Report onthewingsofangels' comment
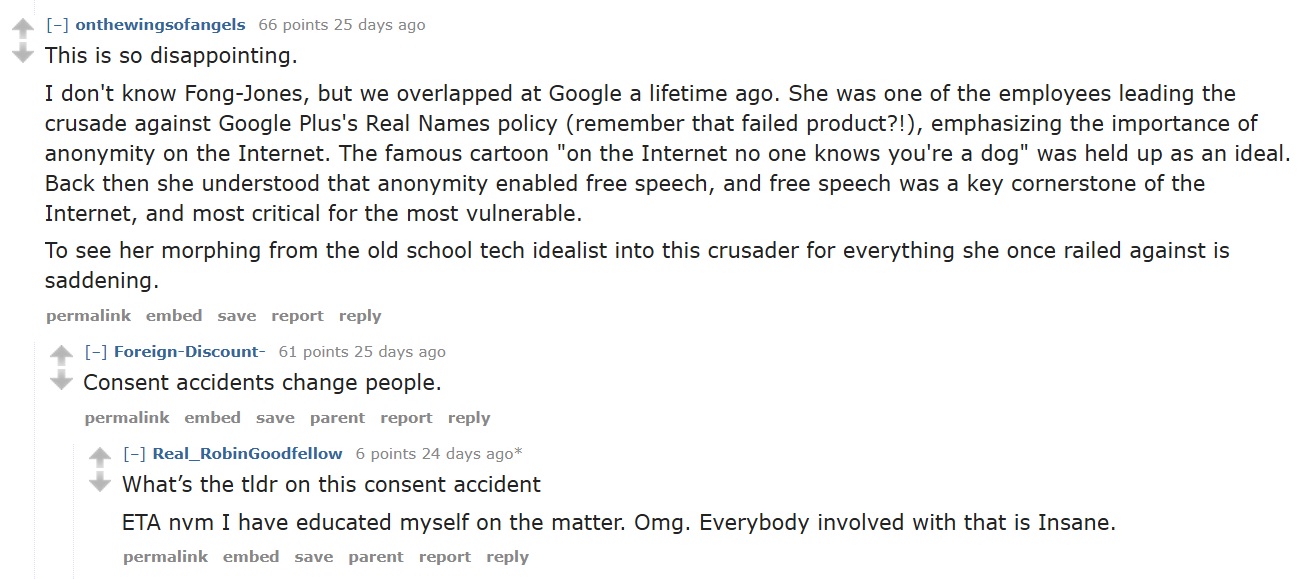 [297, 315]
